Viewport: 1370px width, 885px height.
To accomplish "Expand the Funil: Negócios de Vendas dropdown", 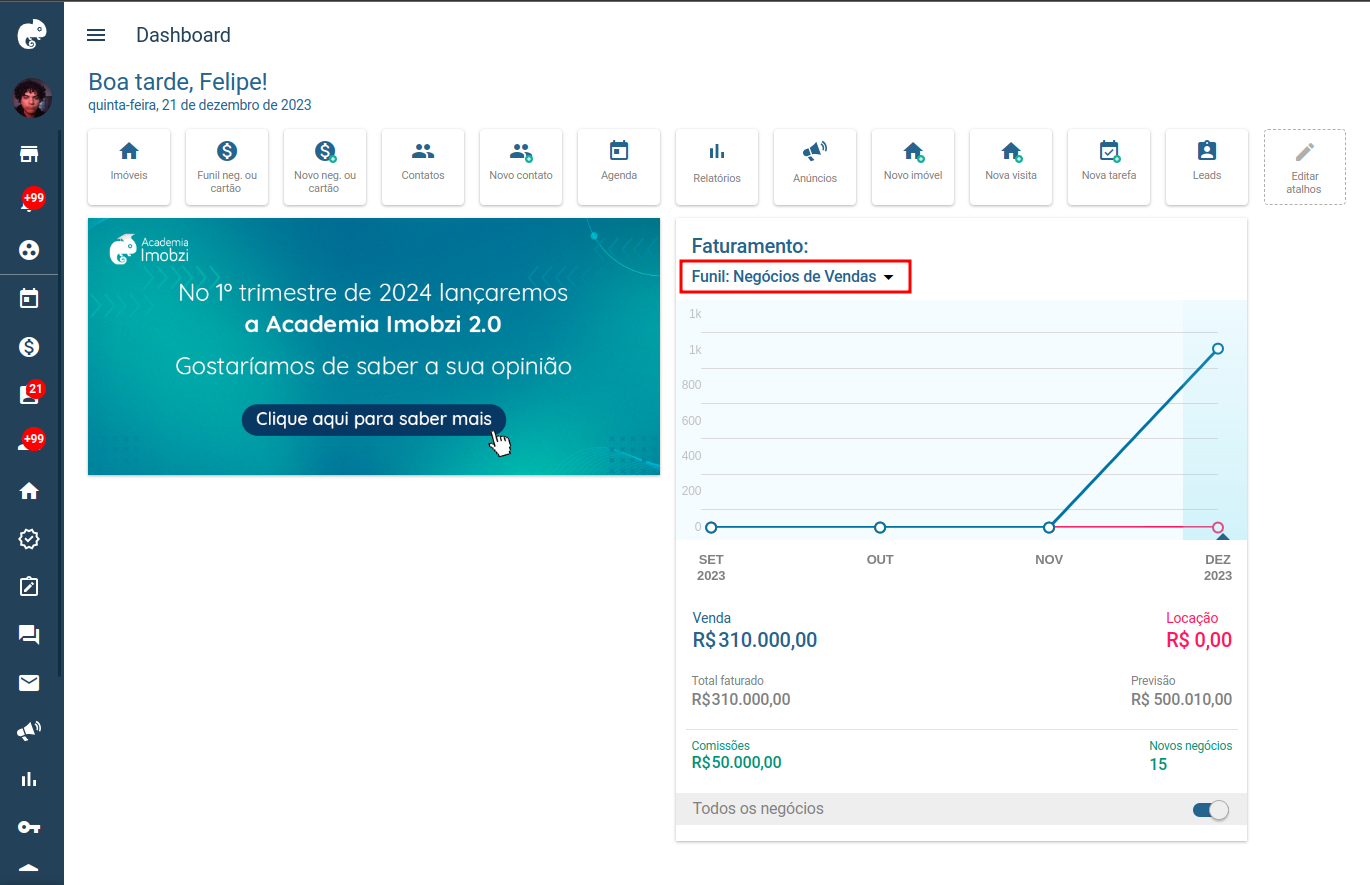I will click(x=795, y=277).
